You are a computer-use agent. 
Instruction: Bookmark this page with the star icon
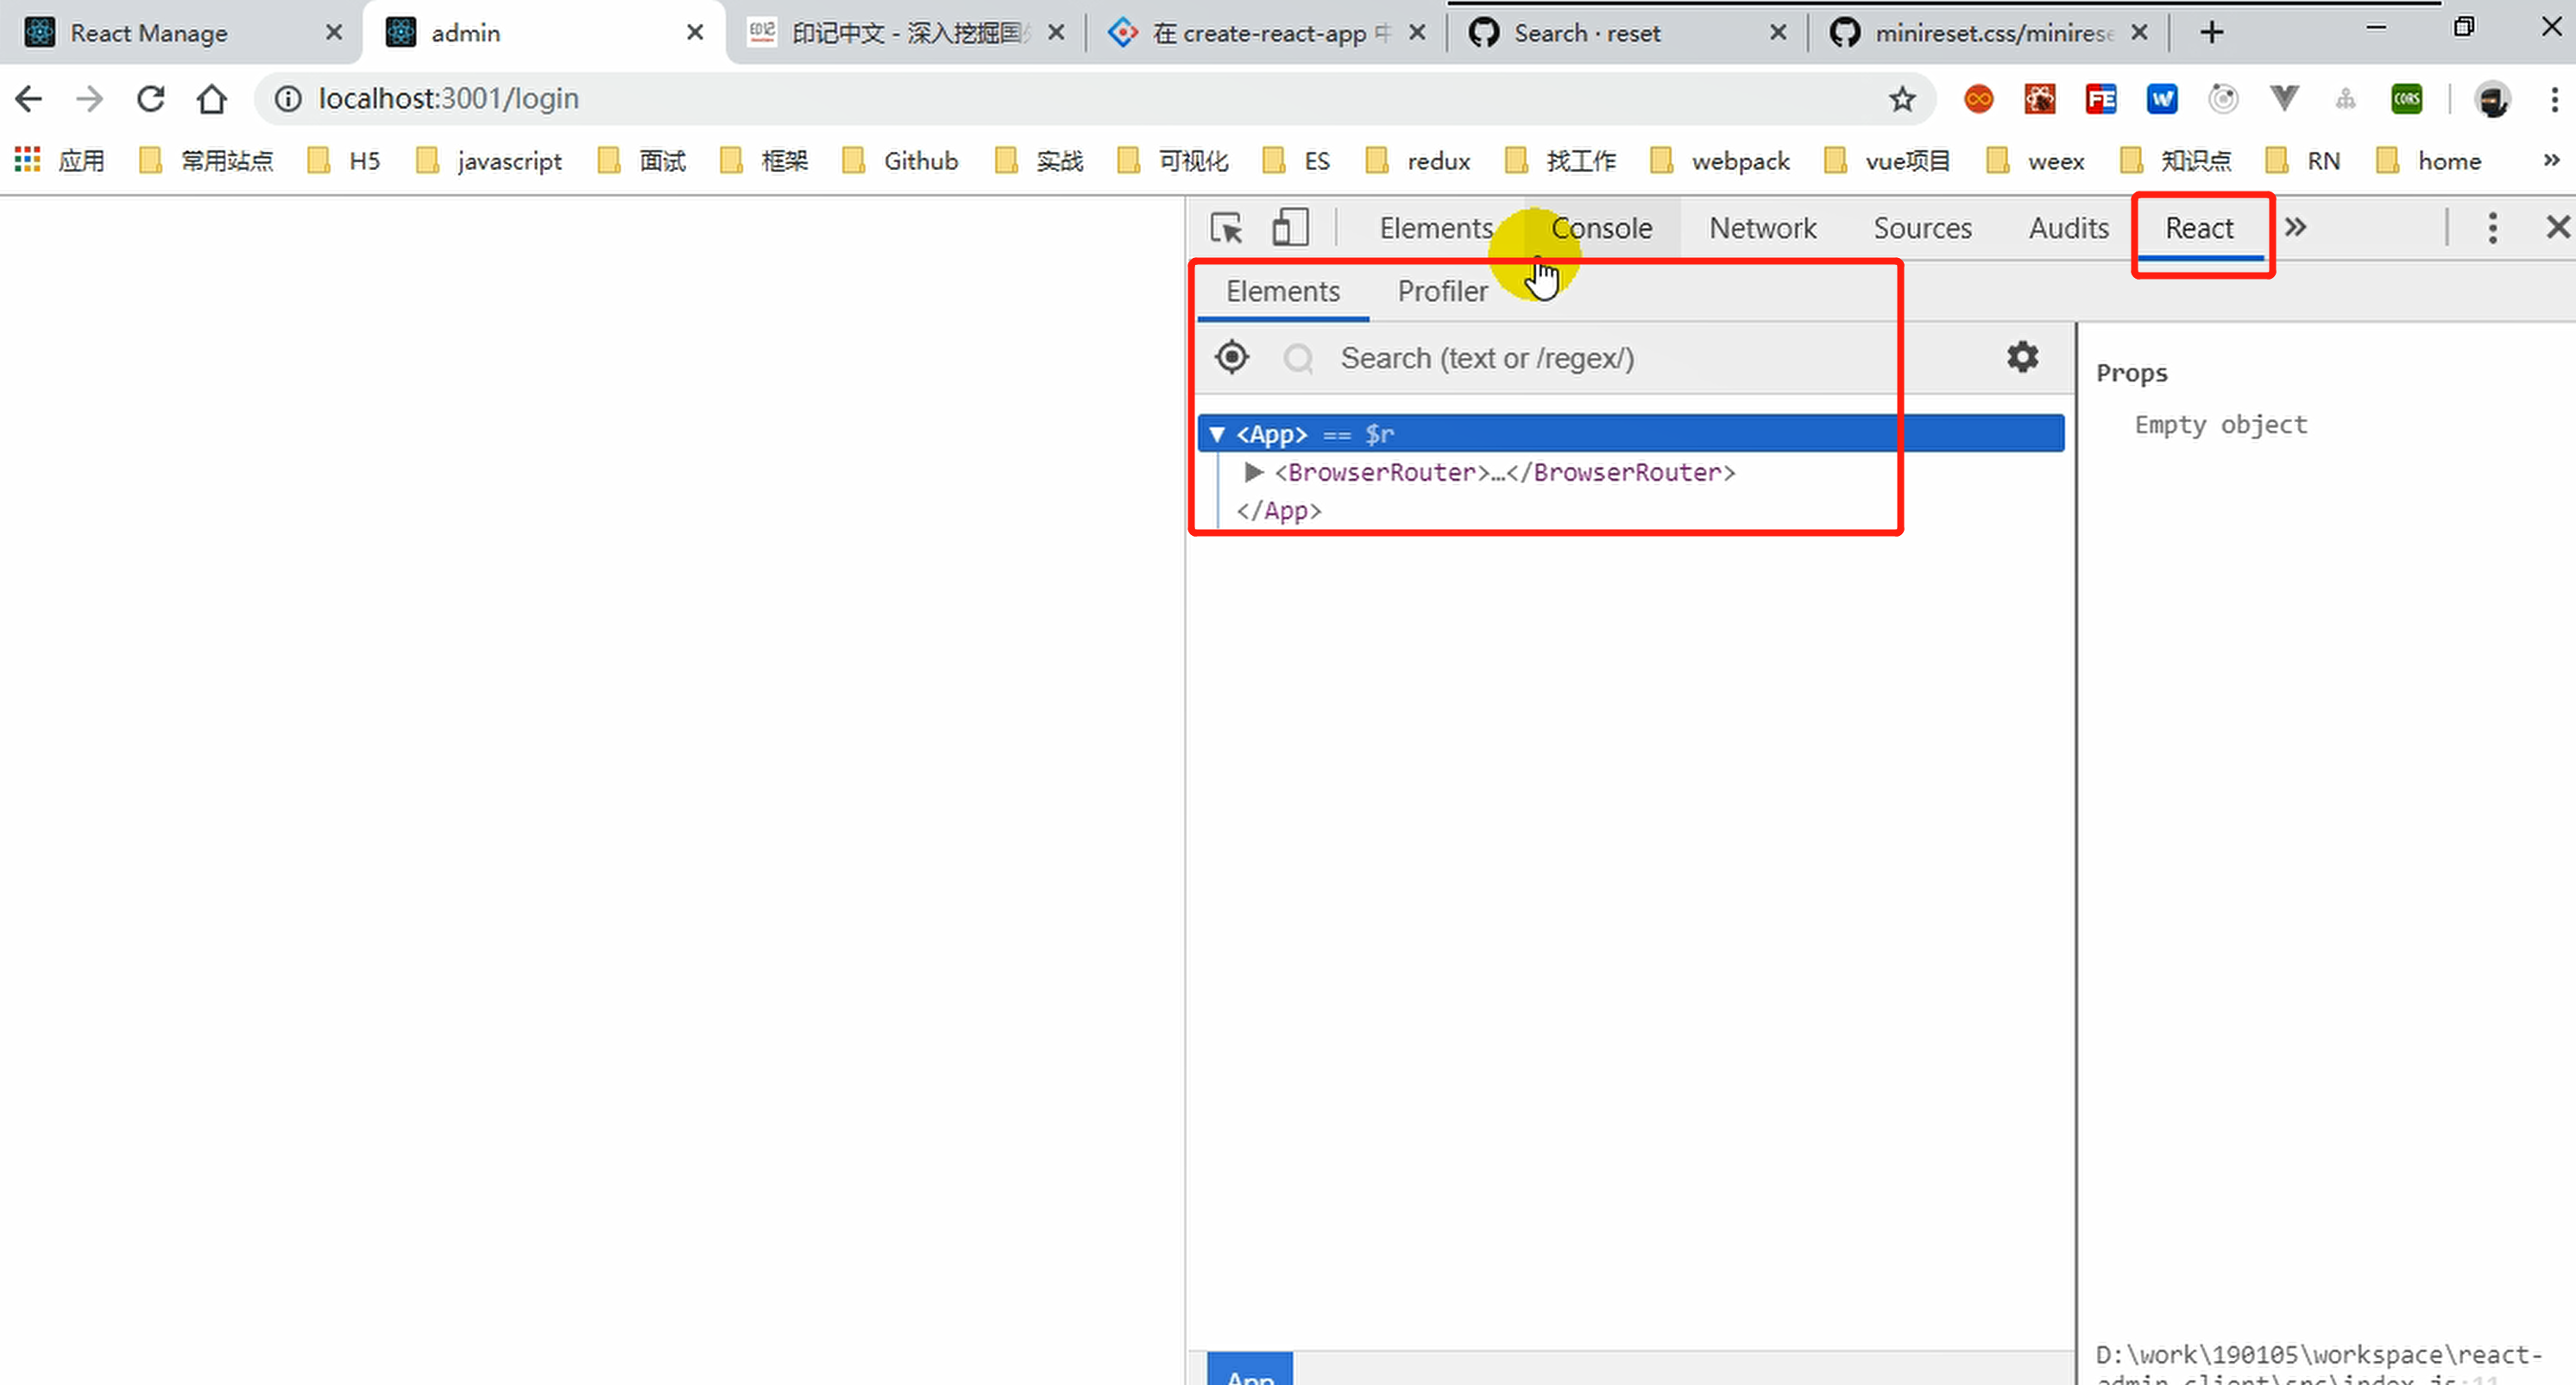coord(1901,99)
